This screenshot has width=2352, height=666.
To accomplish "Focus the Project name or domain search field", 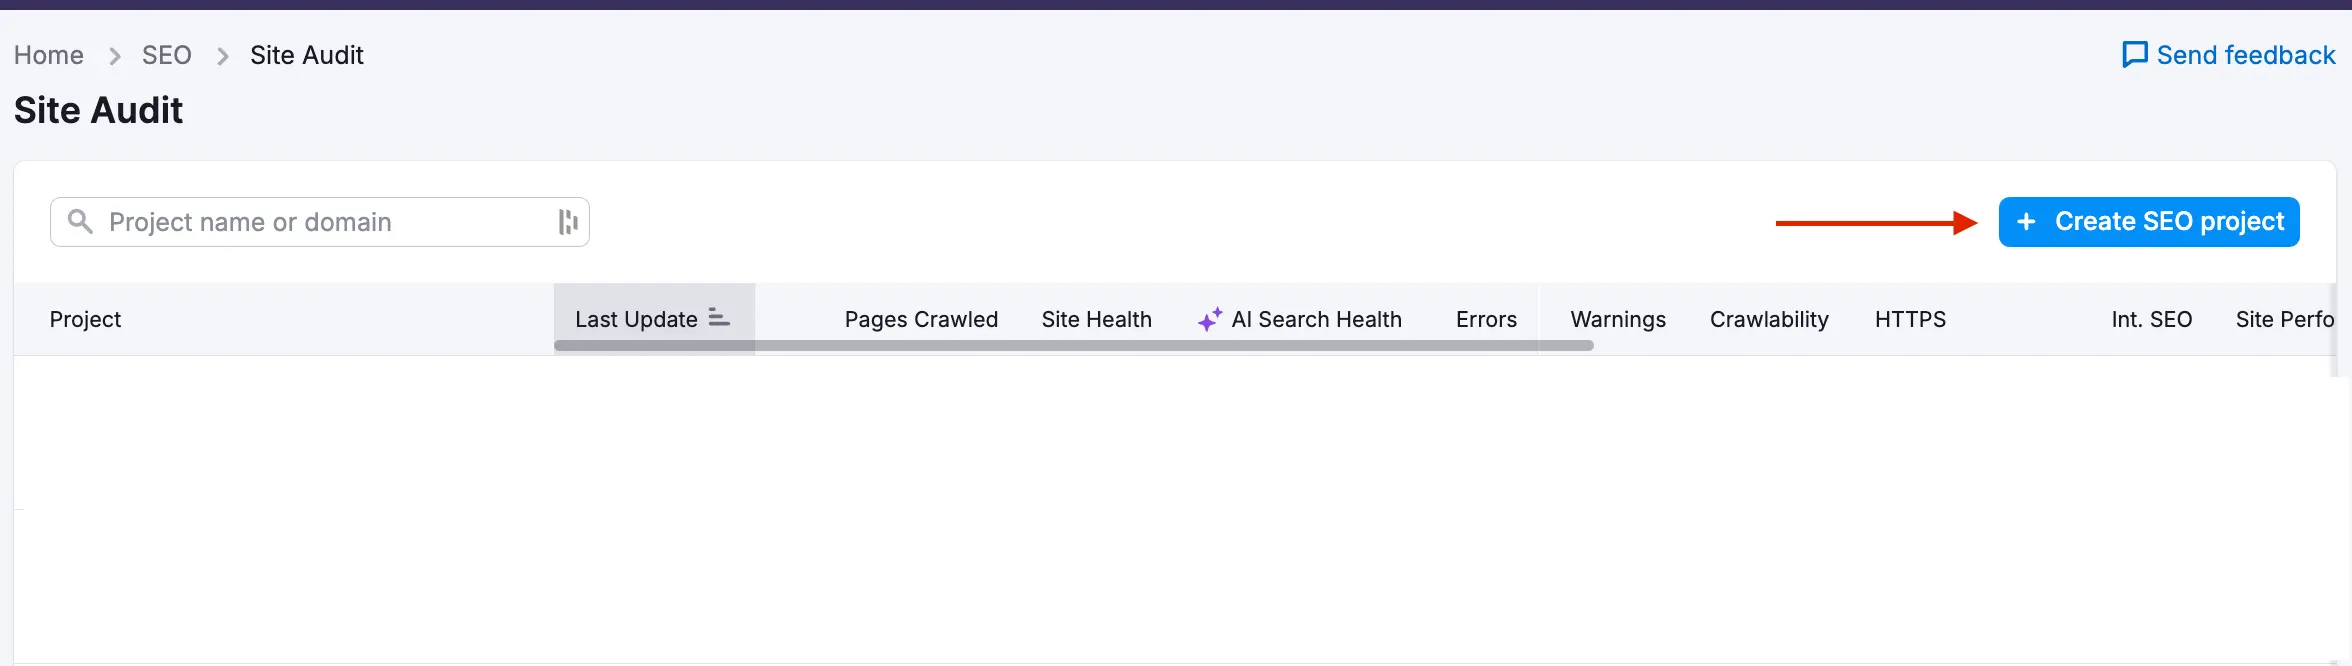I will point(320,222).
